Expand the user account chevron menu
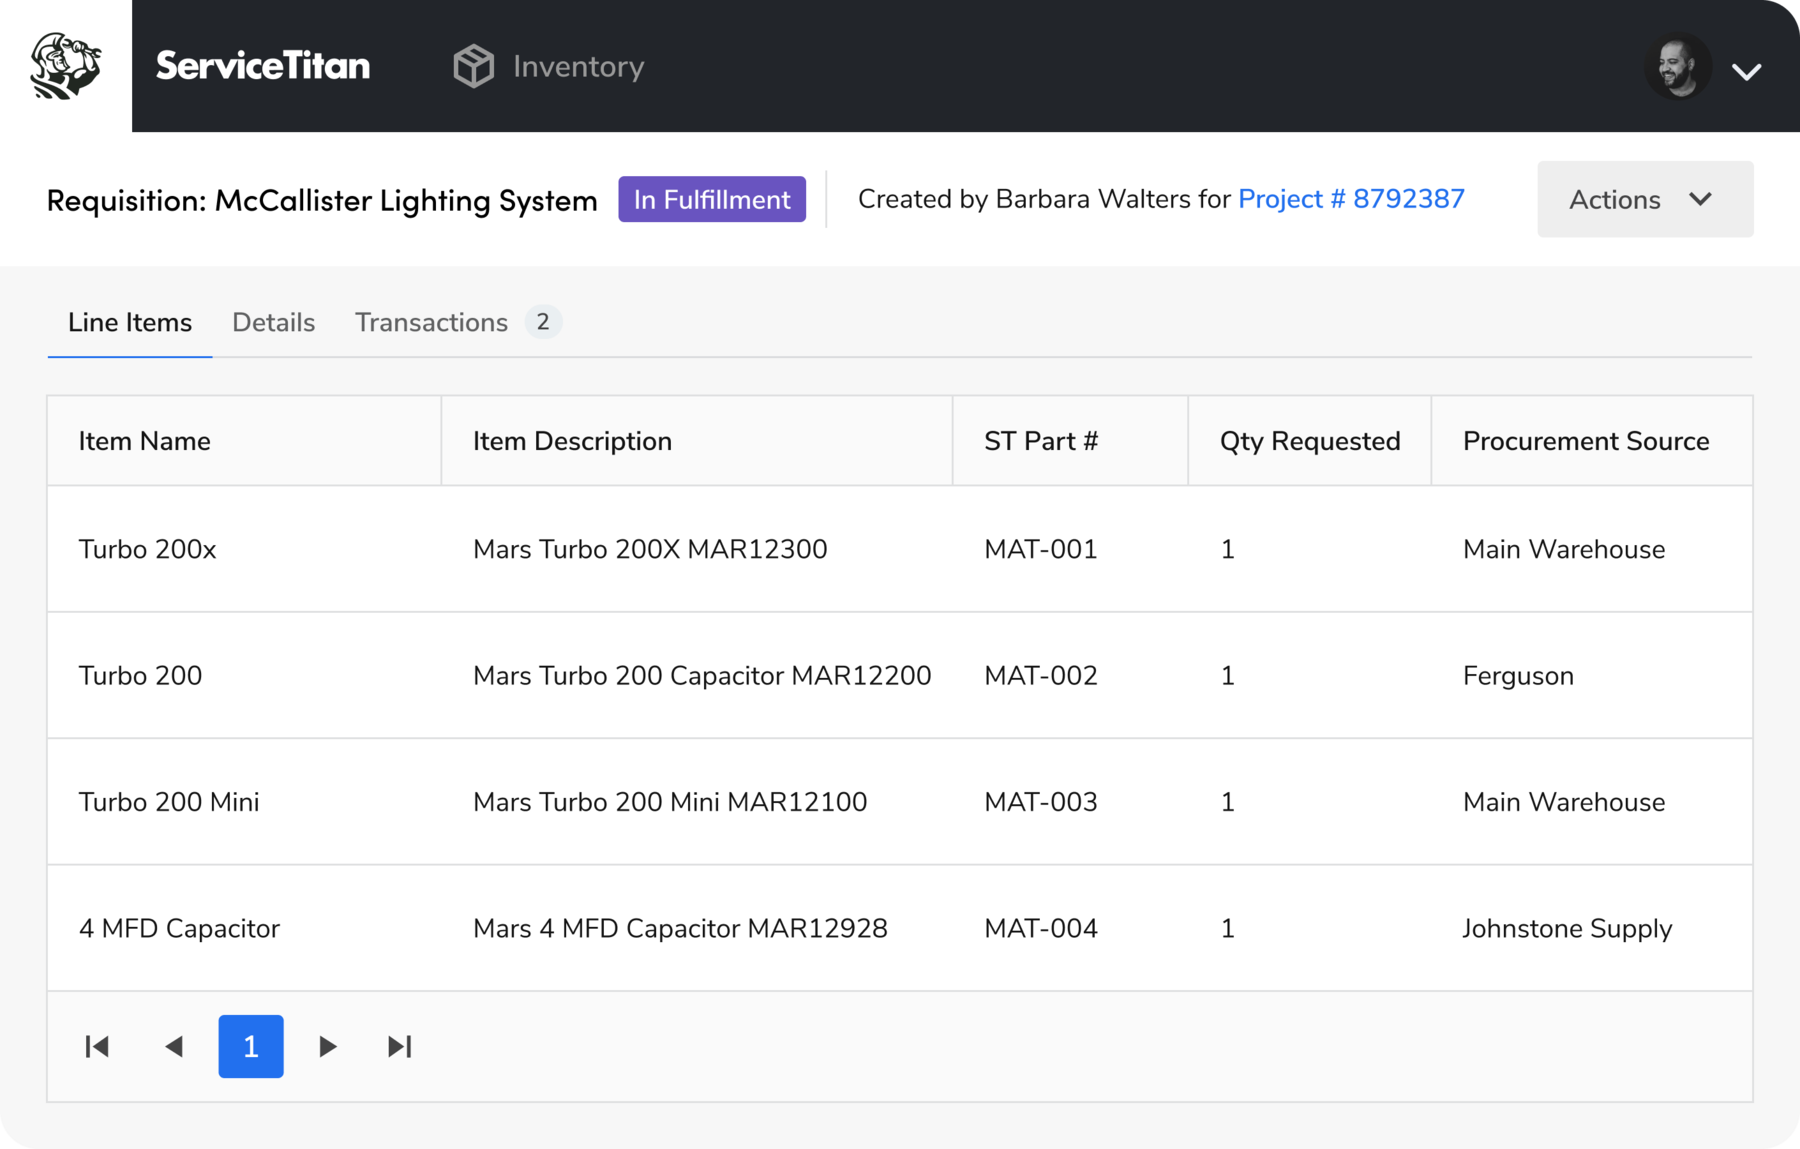 [1746, 72]
